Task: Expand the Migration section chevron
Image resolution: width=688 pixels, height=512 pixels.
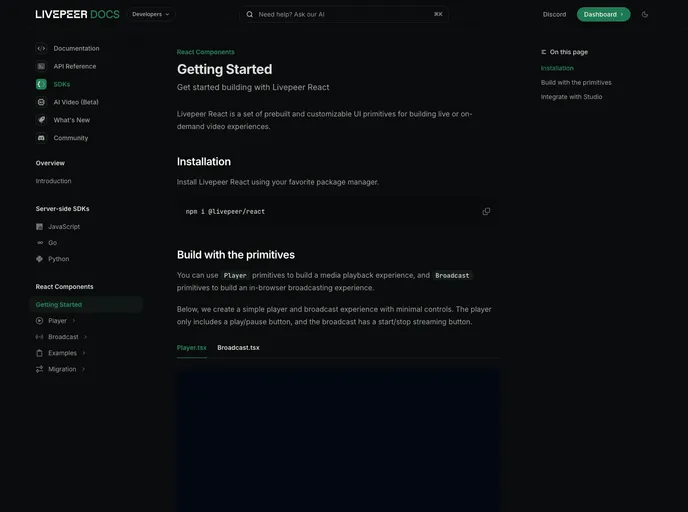Action: (83, 369)
